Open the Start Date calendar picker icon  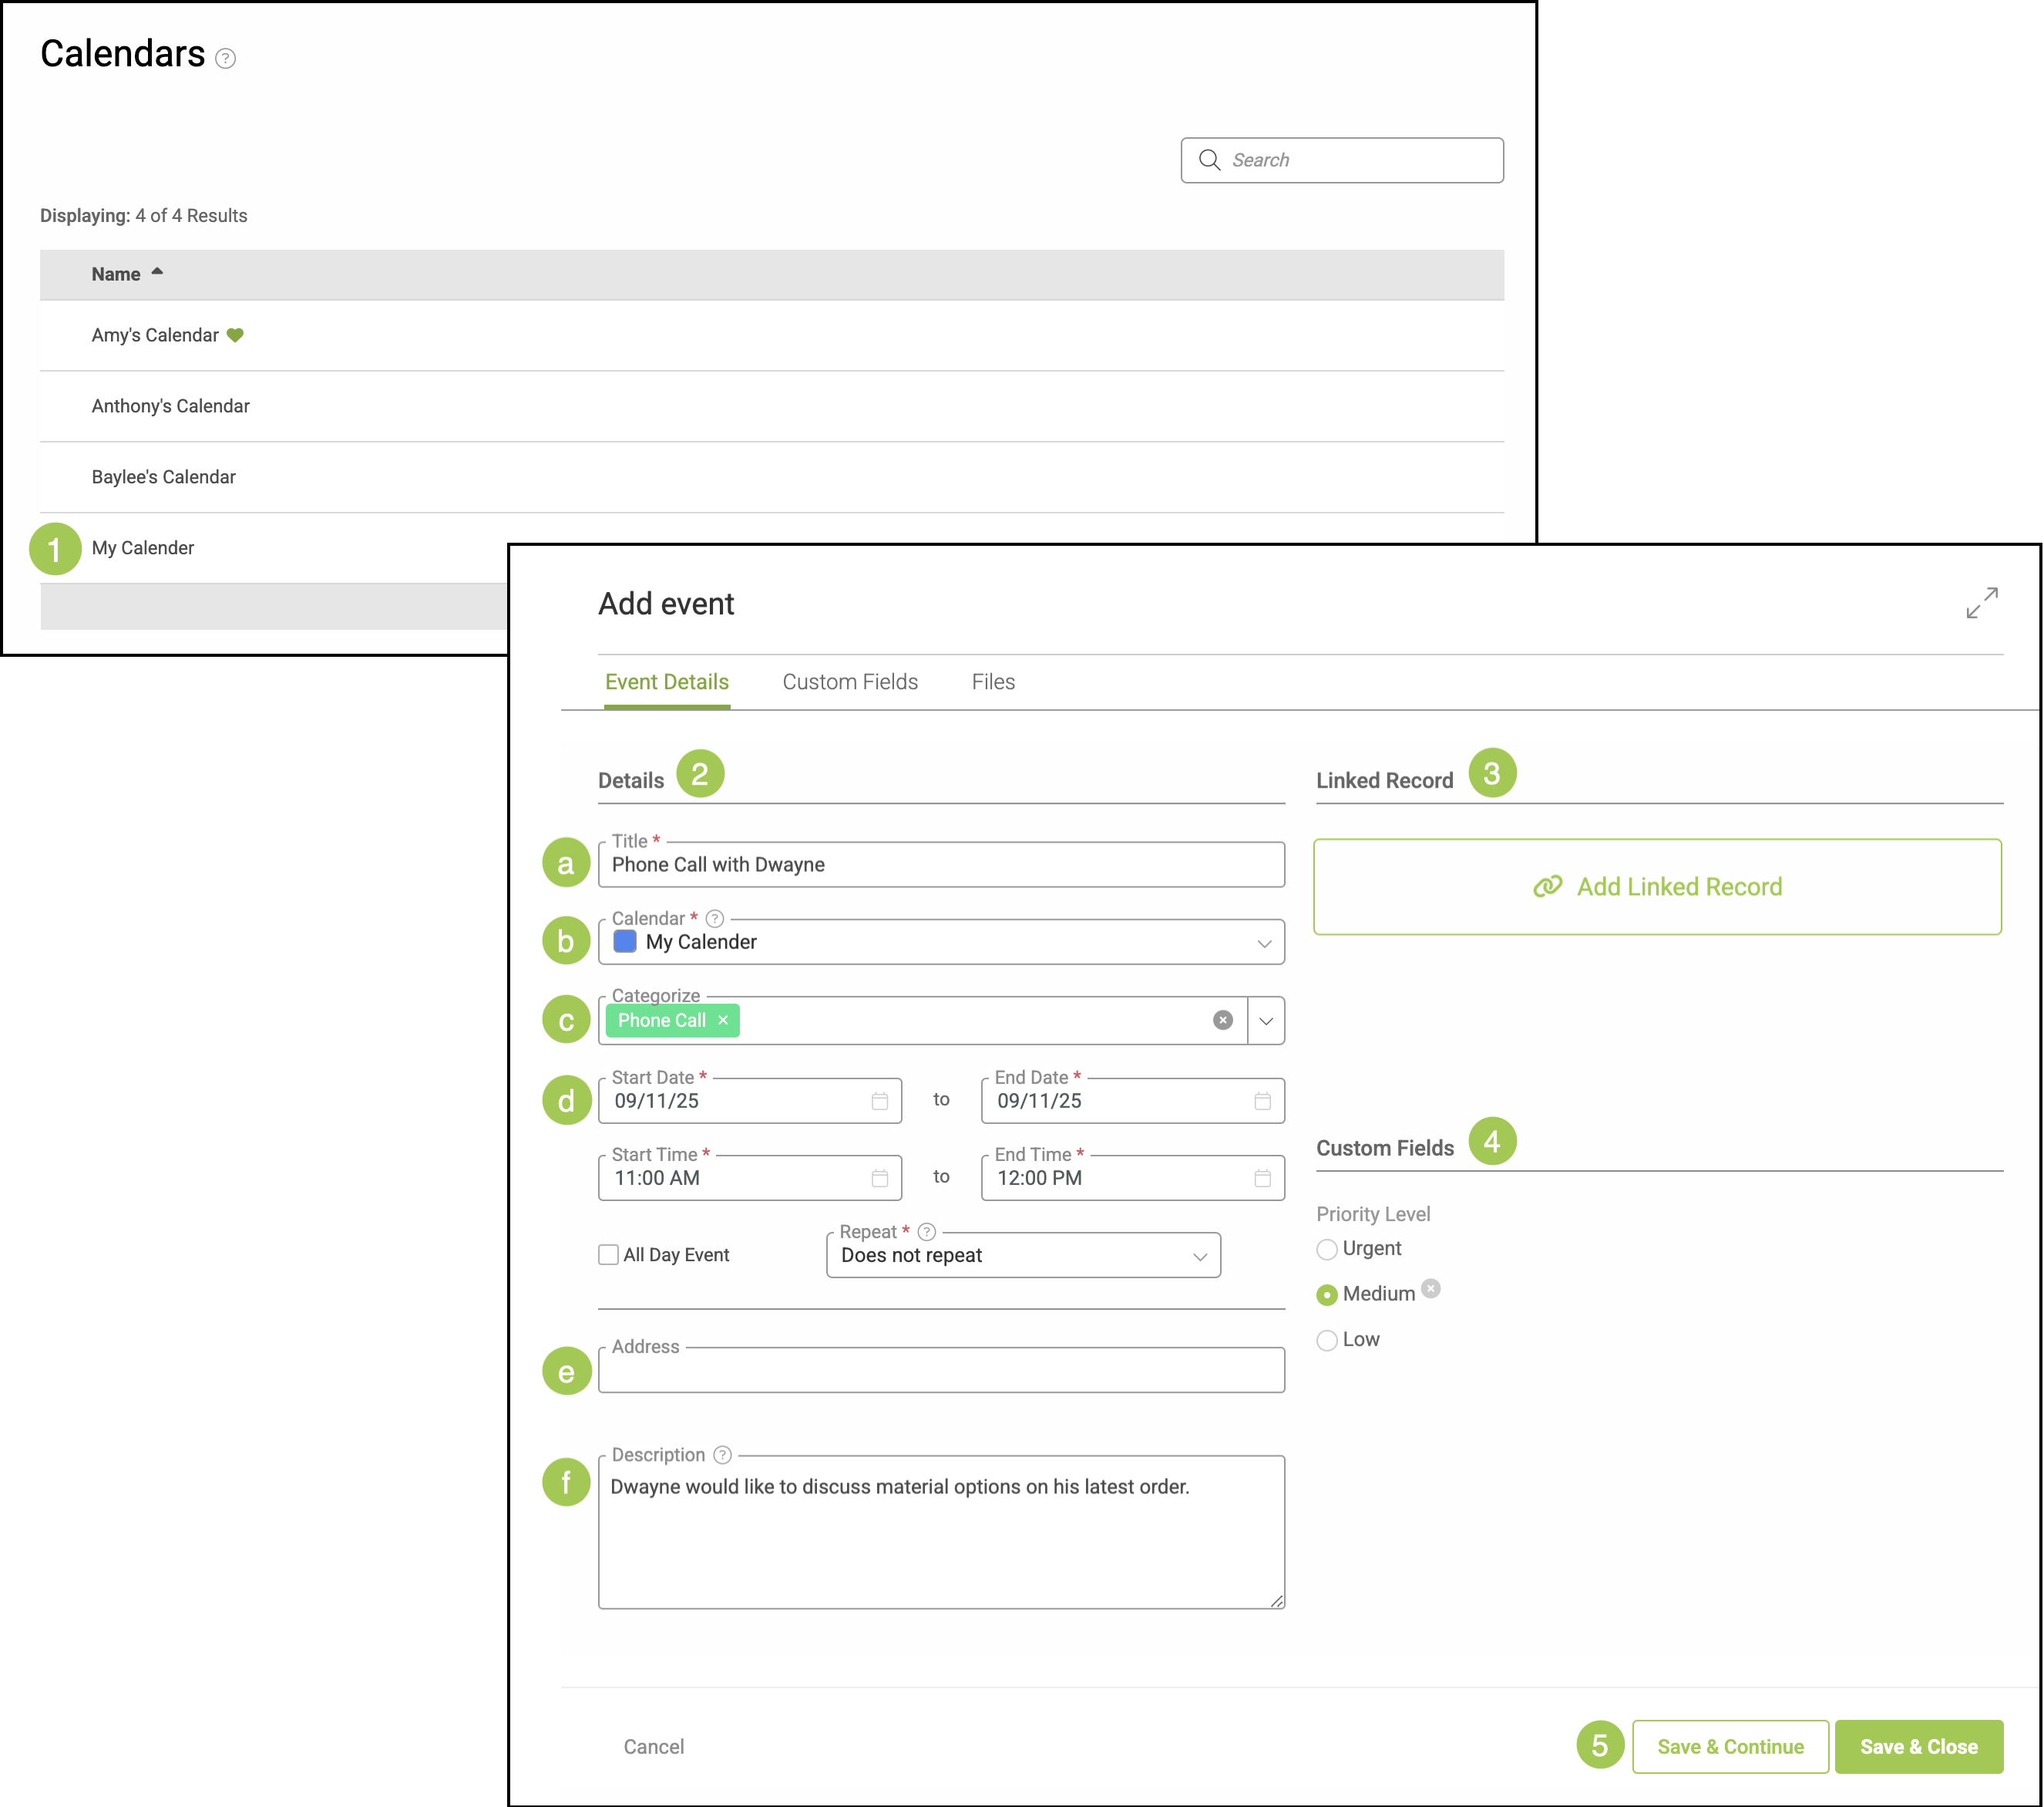[x=879, y=1101]
